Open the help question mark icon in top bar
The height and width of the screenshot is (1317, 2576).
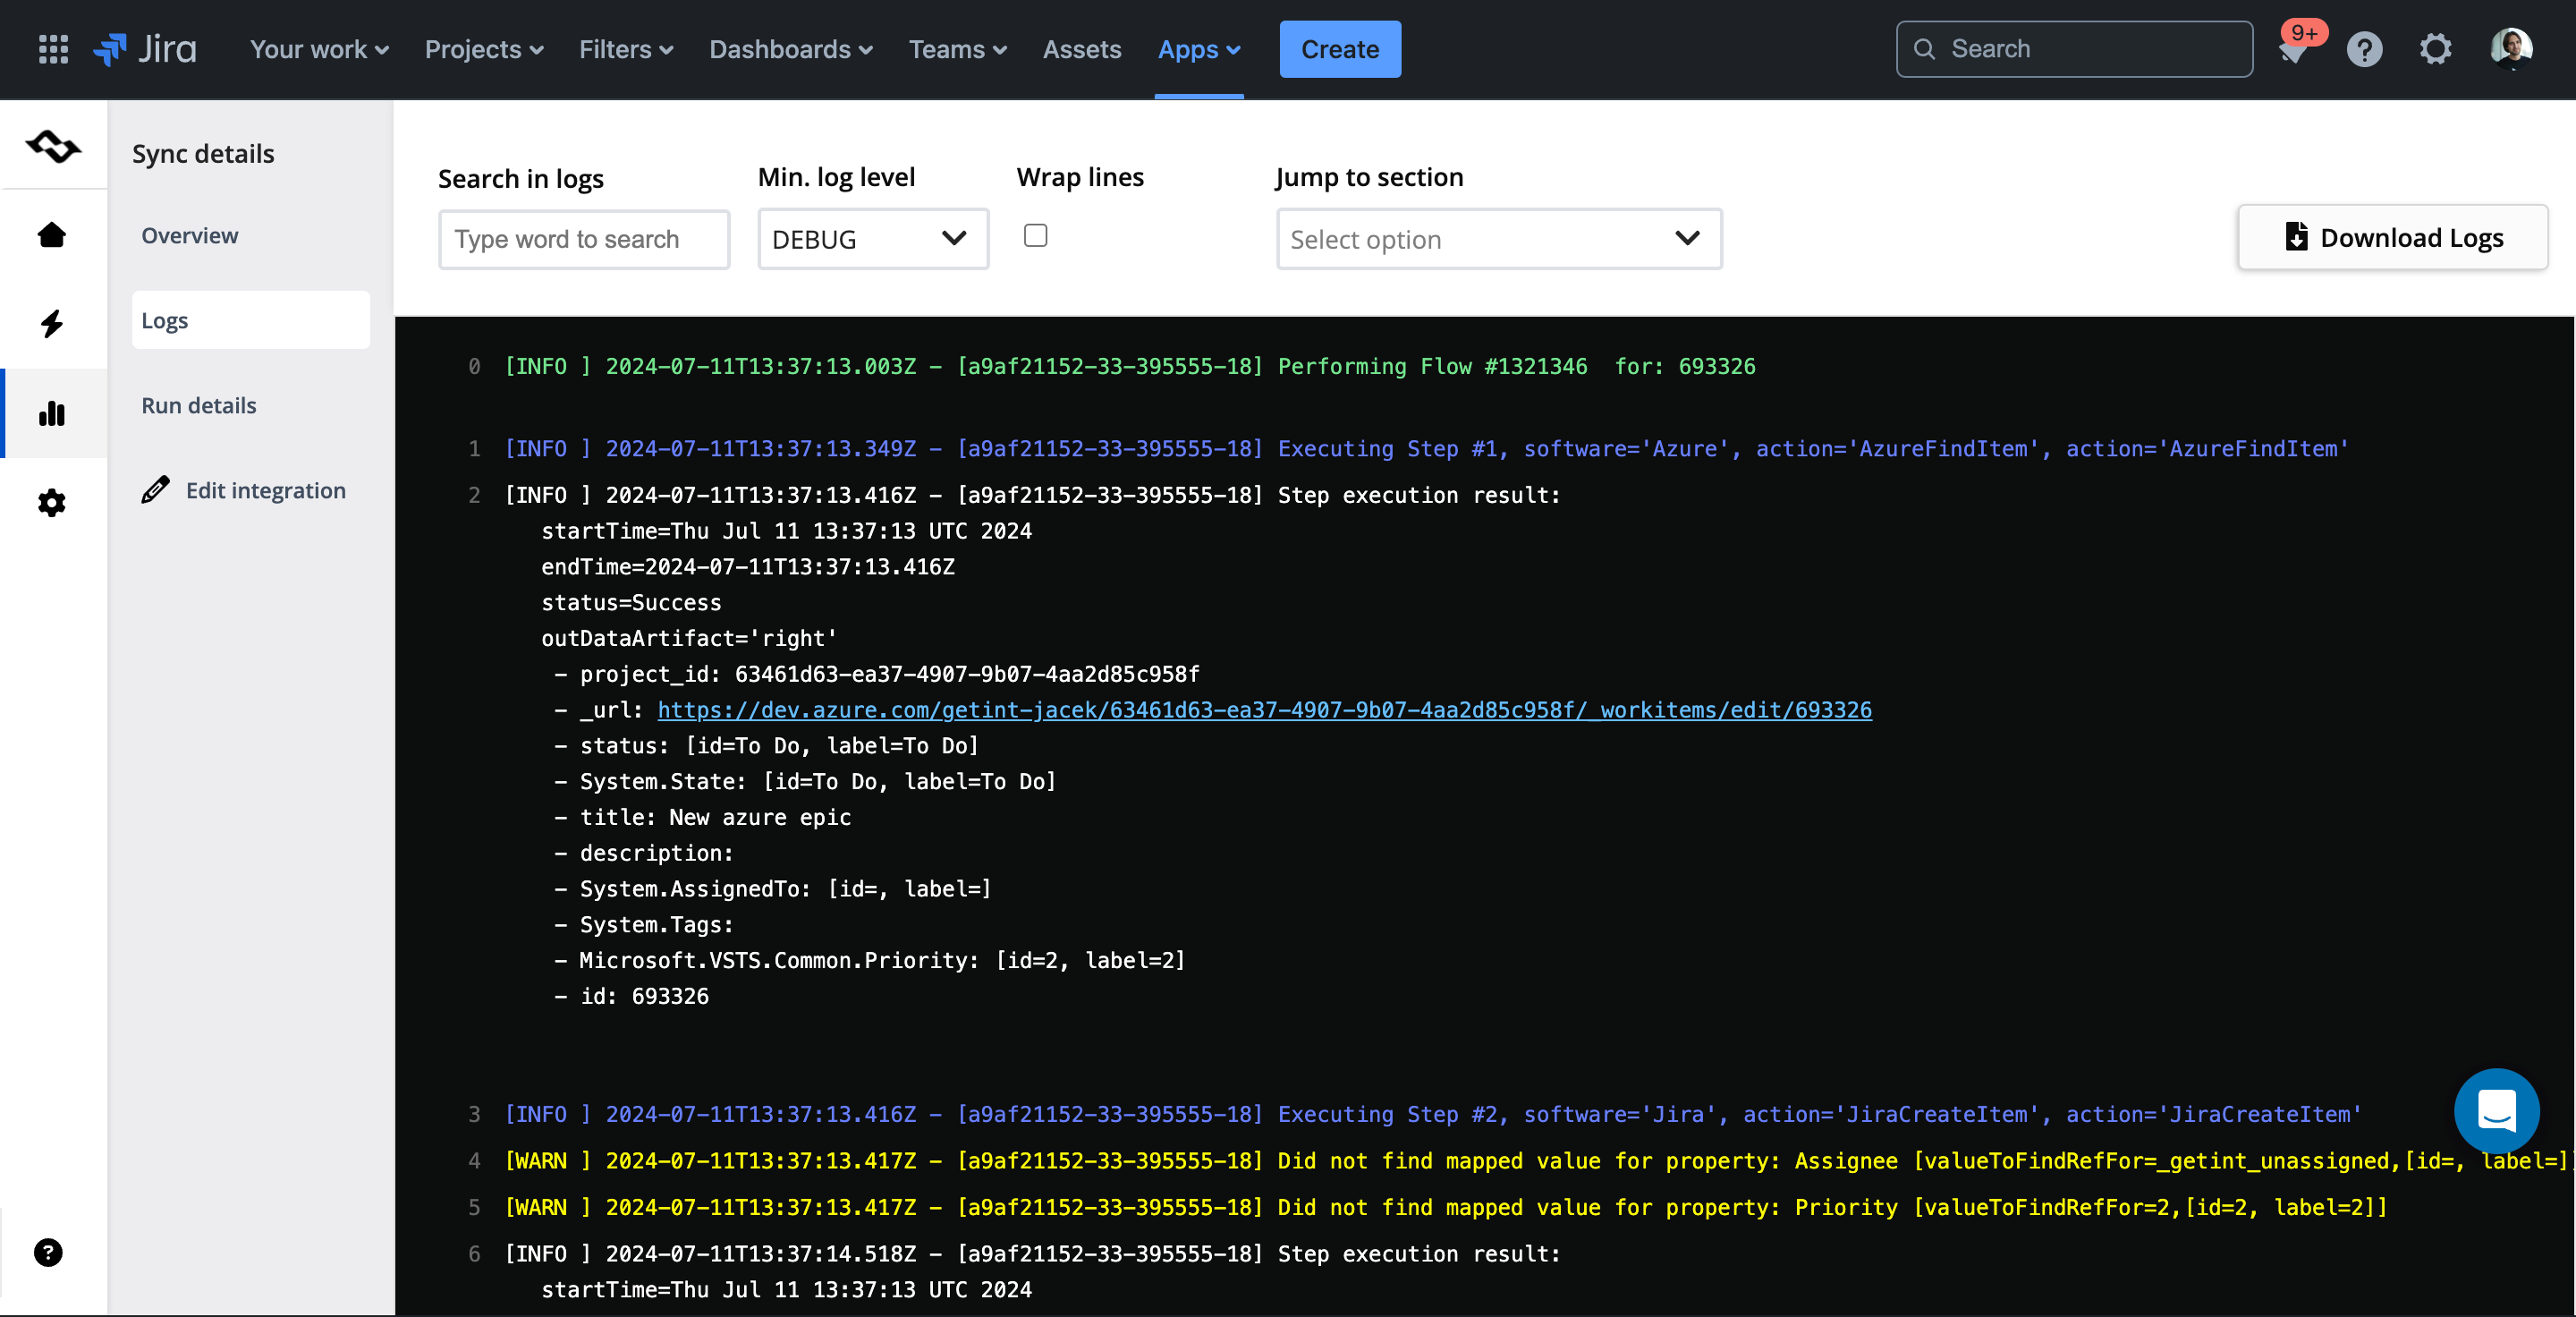tap(2364, 49)
